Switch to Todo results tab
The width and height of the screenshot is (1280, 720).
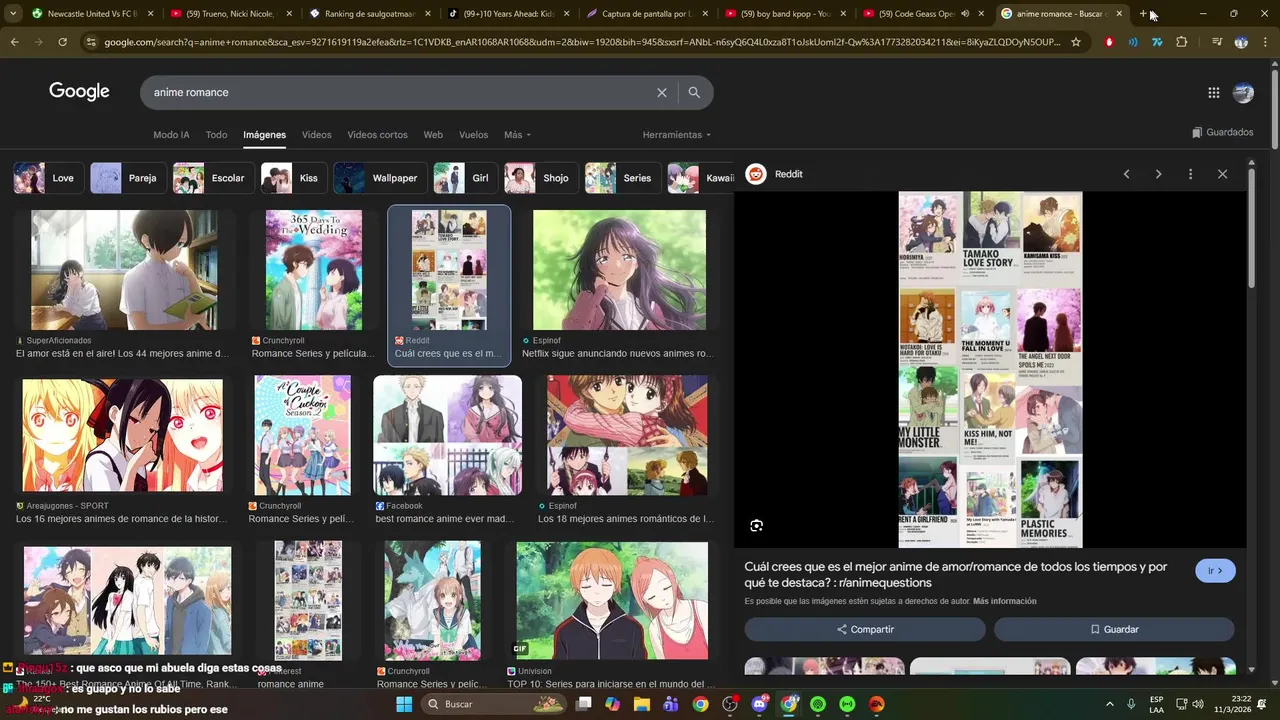(x=216, y=135)
